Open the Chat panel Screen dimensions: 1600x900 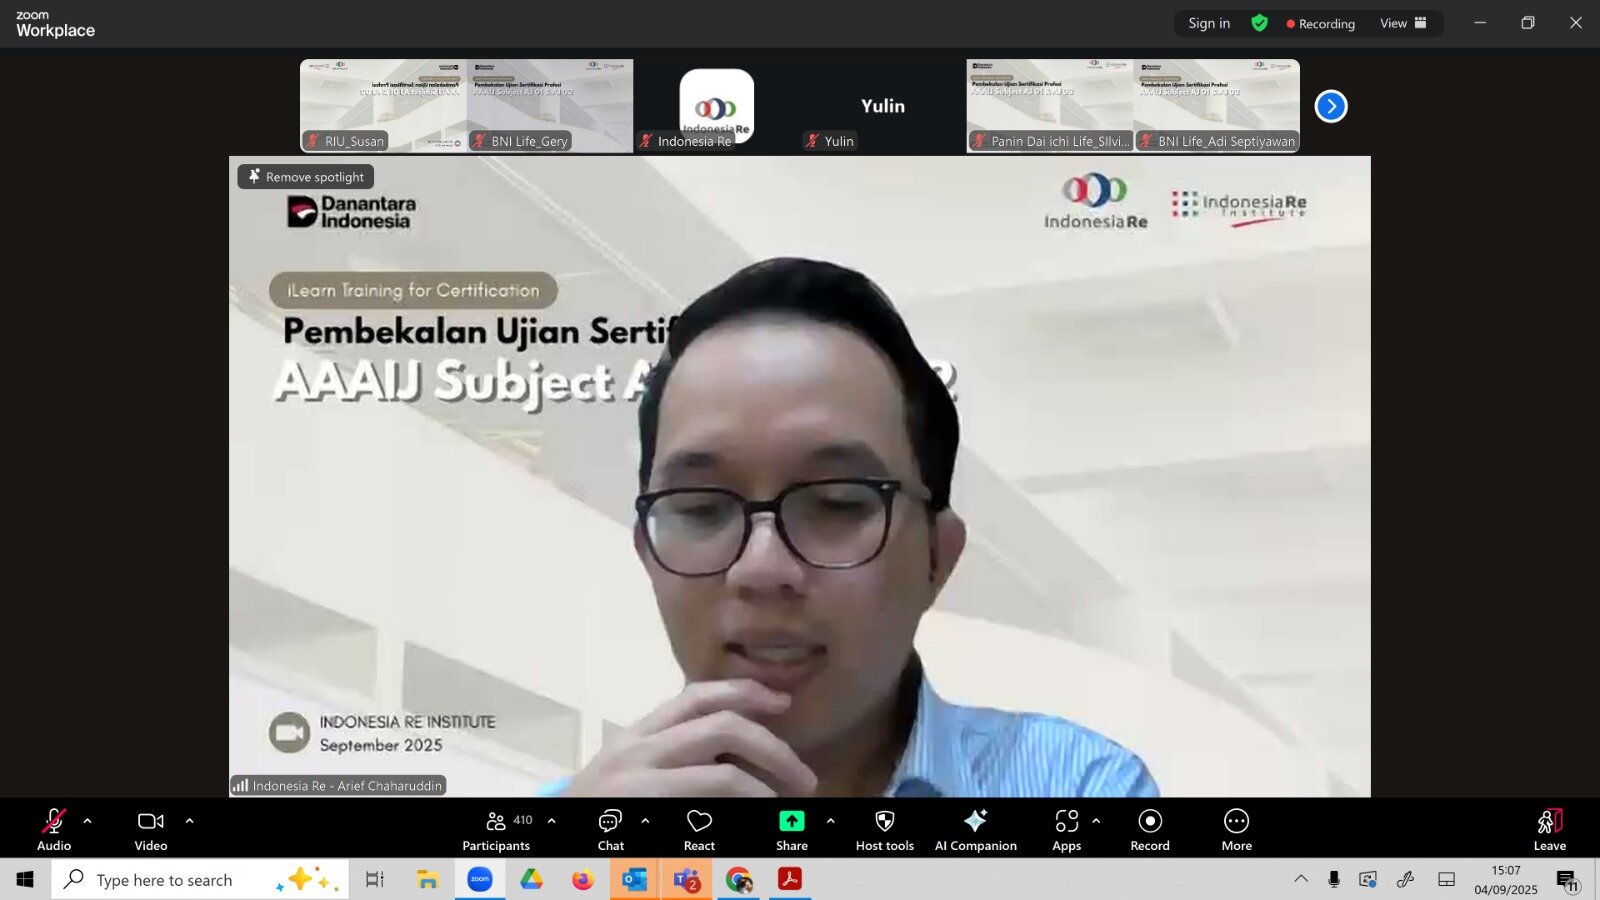click(x=610, y=829)
